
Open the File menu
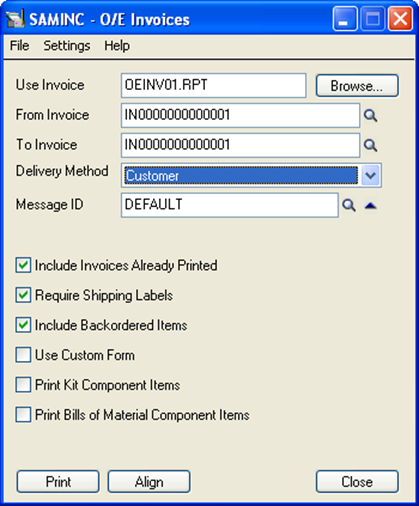pos(19,46)
